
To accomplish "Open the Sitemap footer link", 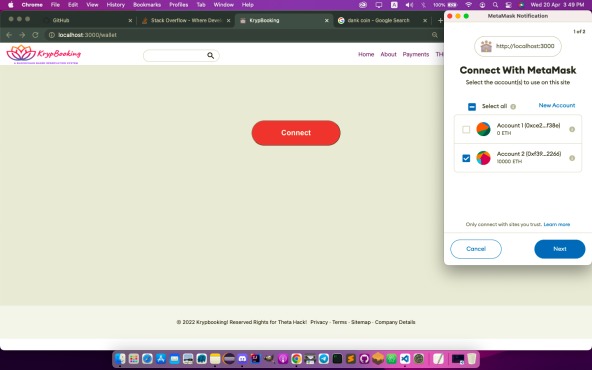I will click(361, 322).
